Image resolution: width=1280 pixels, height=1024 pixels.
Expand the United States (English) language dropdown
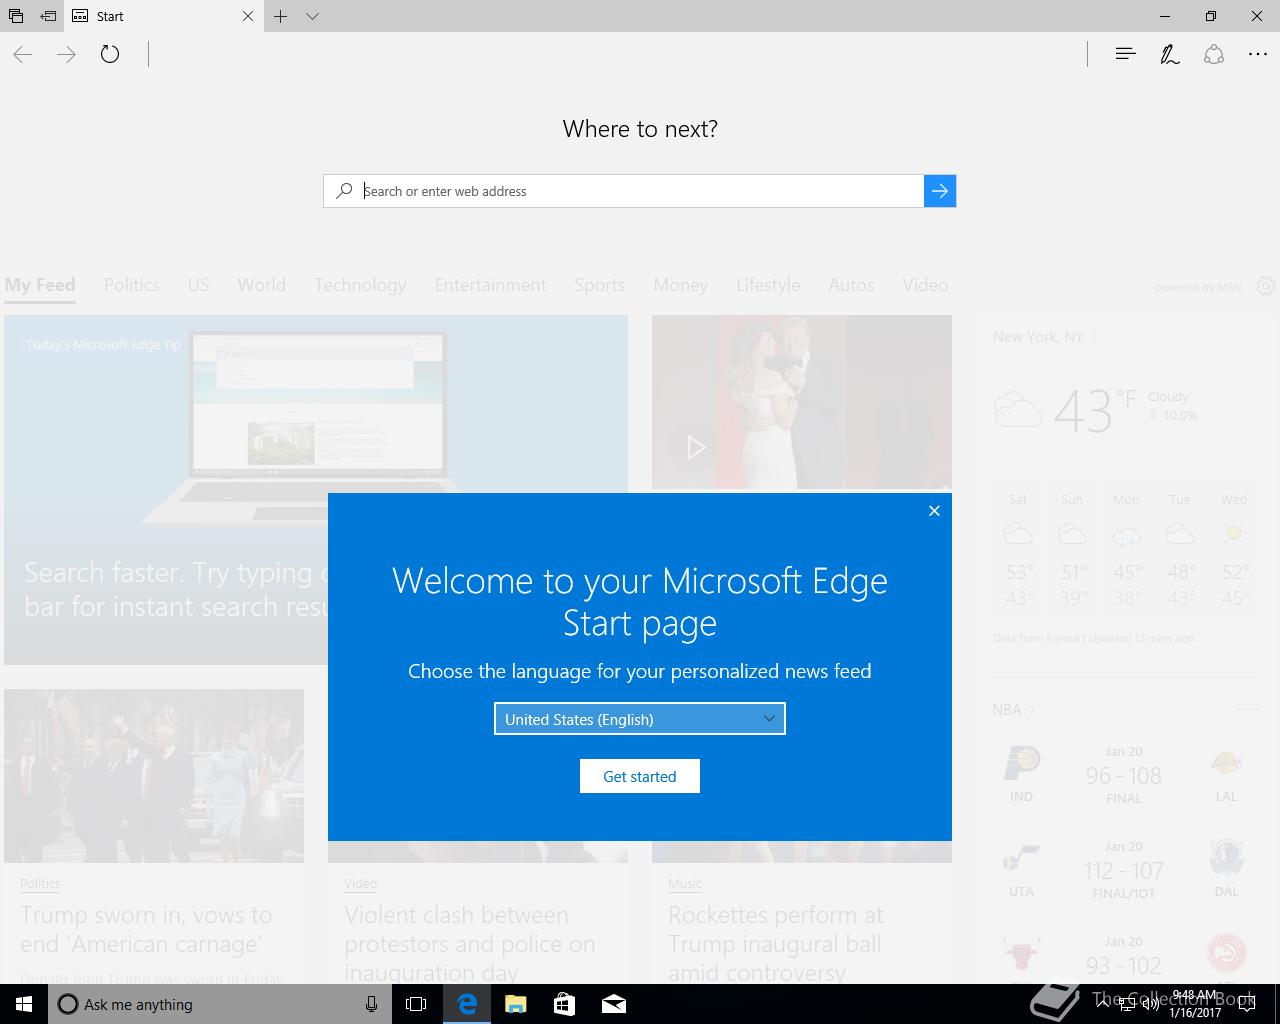click(x=640, y=719)
